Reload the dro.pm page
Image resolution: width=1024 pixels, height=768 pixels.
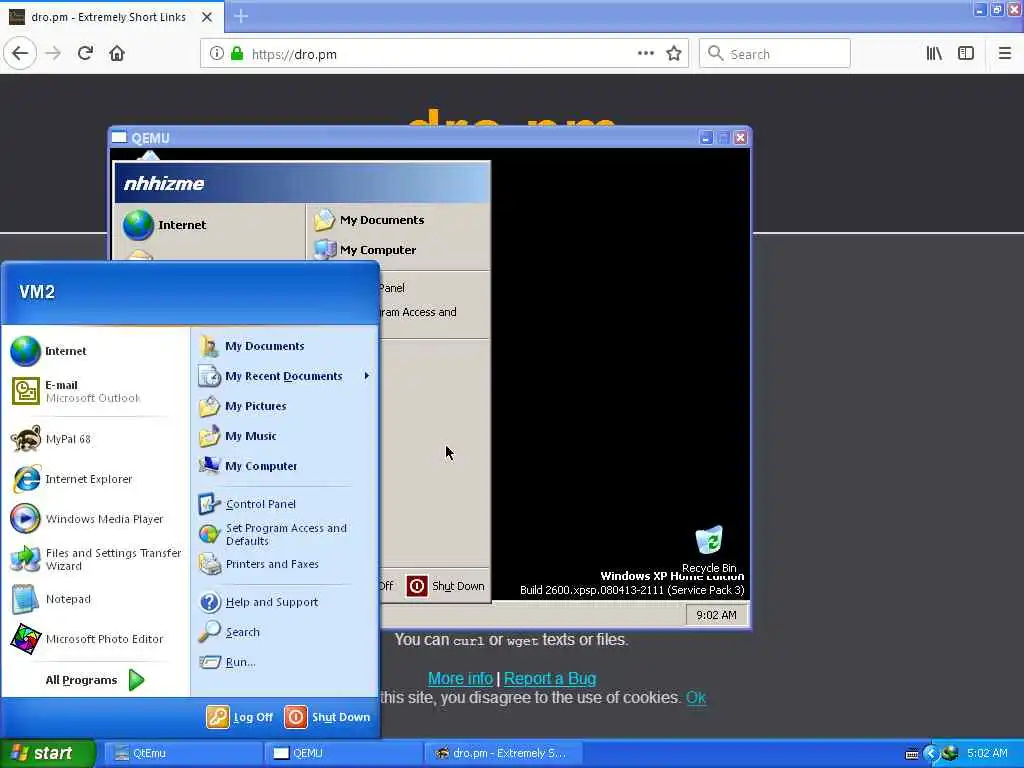coord(85,54)
